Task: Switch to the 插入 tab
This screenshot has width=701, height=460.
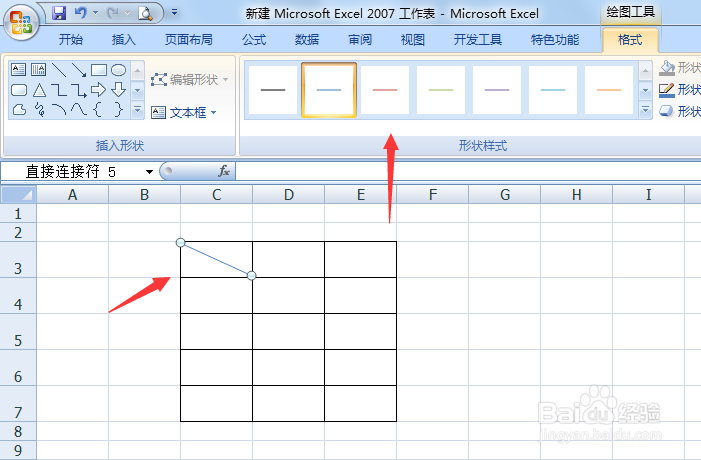Action: (x=124, y=40)
